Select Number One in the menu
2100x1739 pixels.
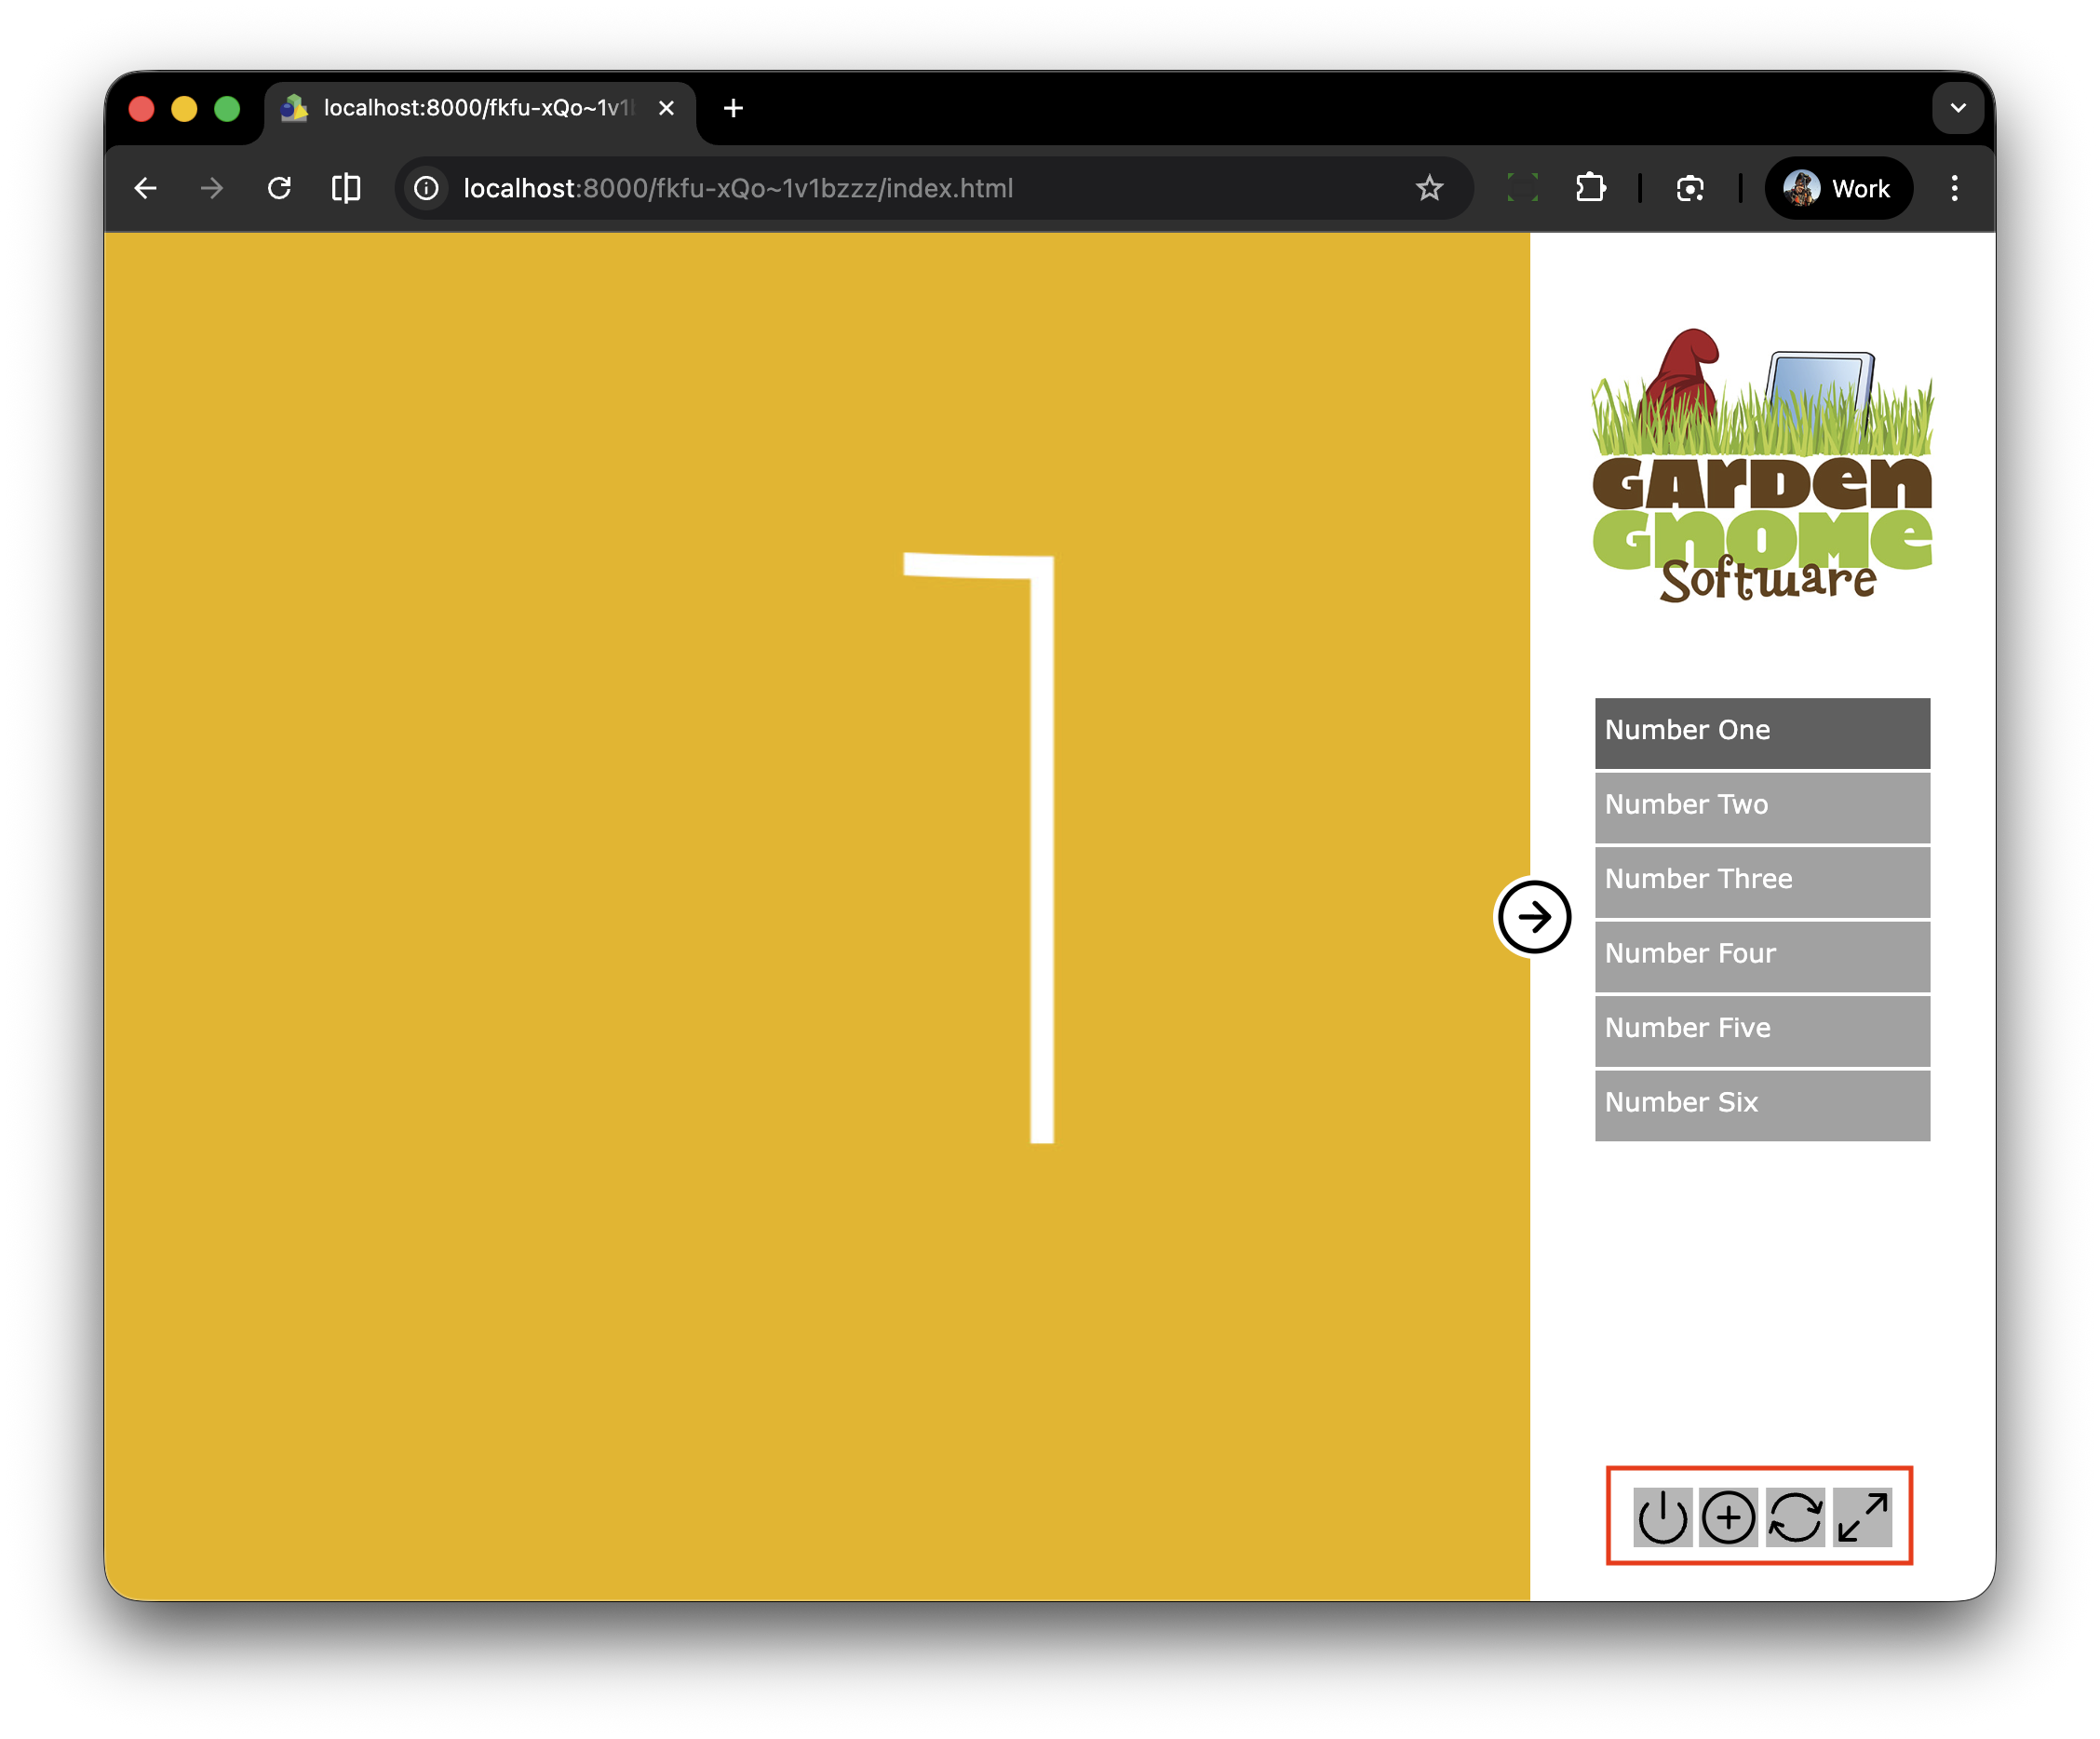tap(1762, 732)
